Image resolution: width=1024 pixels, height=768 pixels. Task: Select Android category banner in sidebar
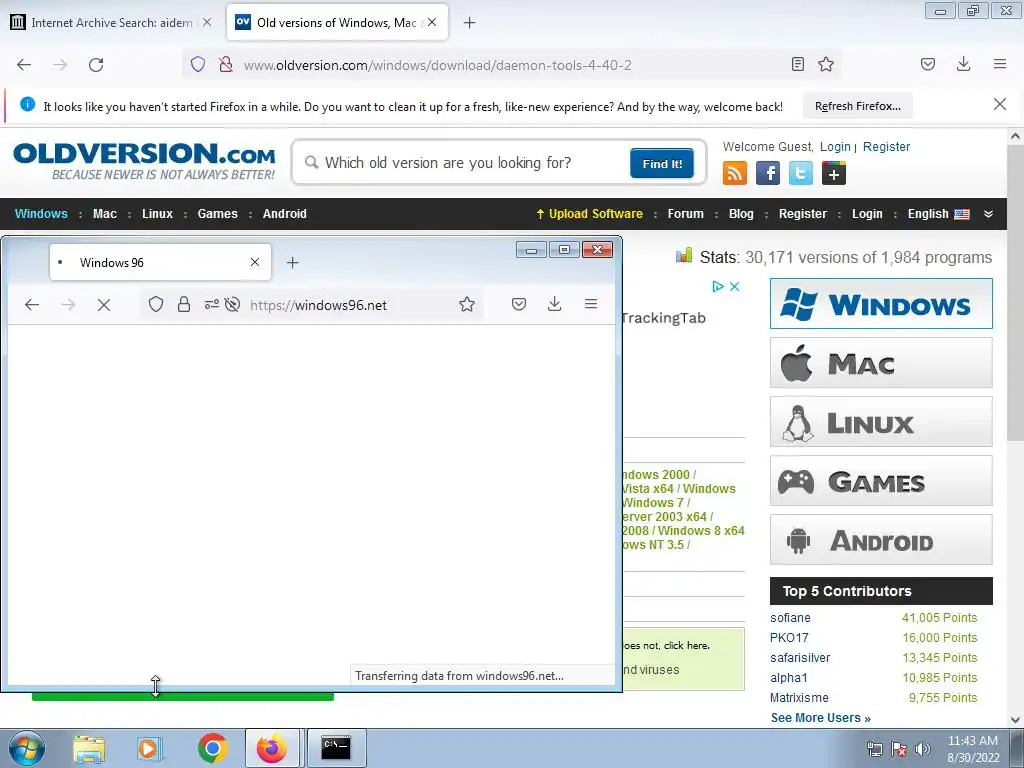[x=881, y=539]
